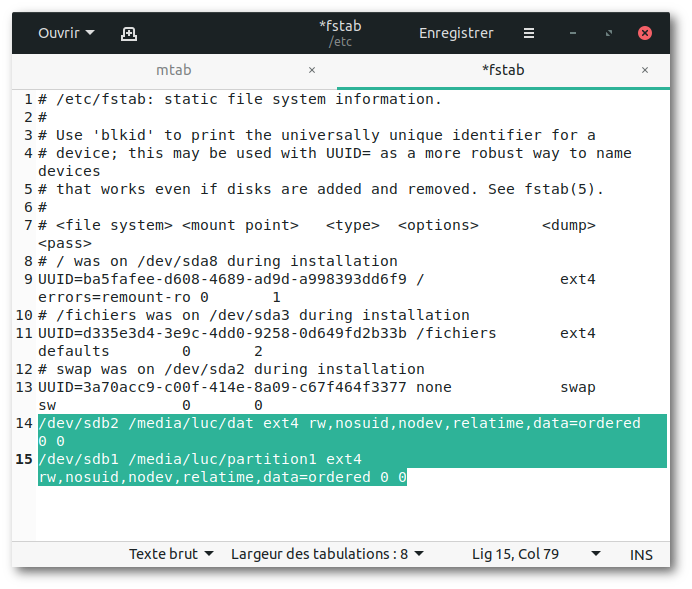Minimize the gedit window
The width and height of the screenshot is (692, 589).
(x=573, y=33)
